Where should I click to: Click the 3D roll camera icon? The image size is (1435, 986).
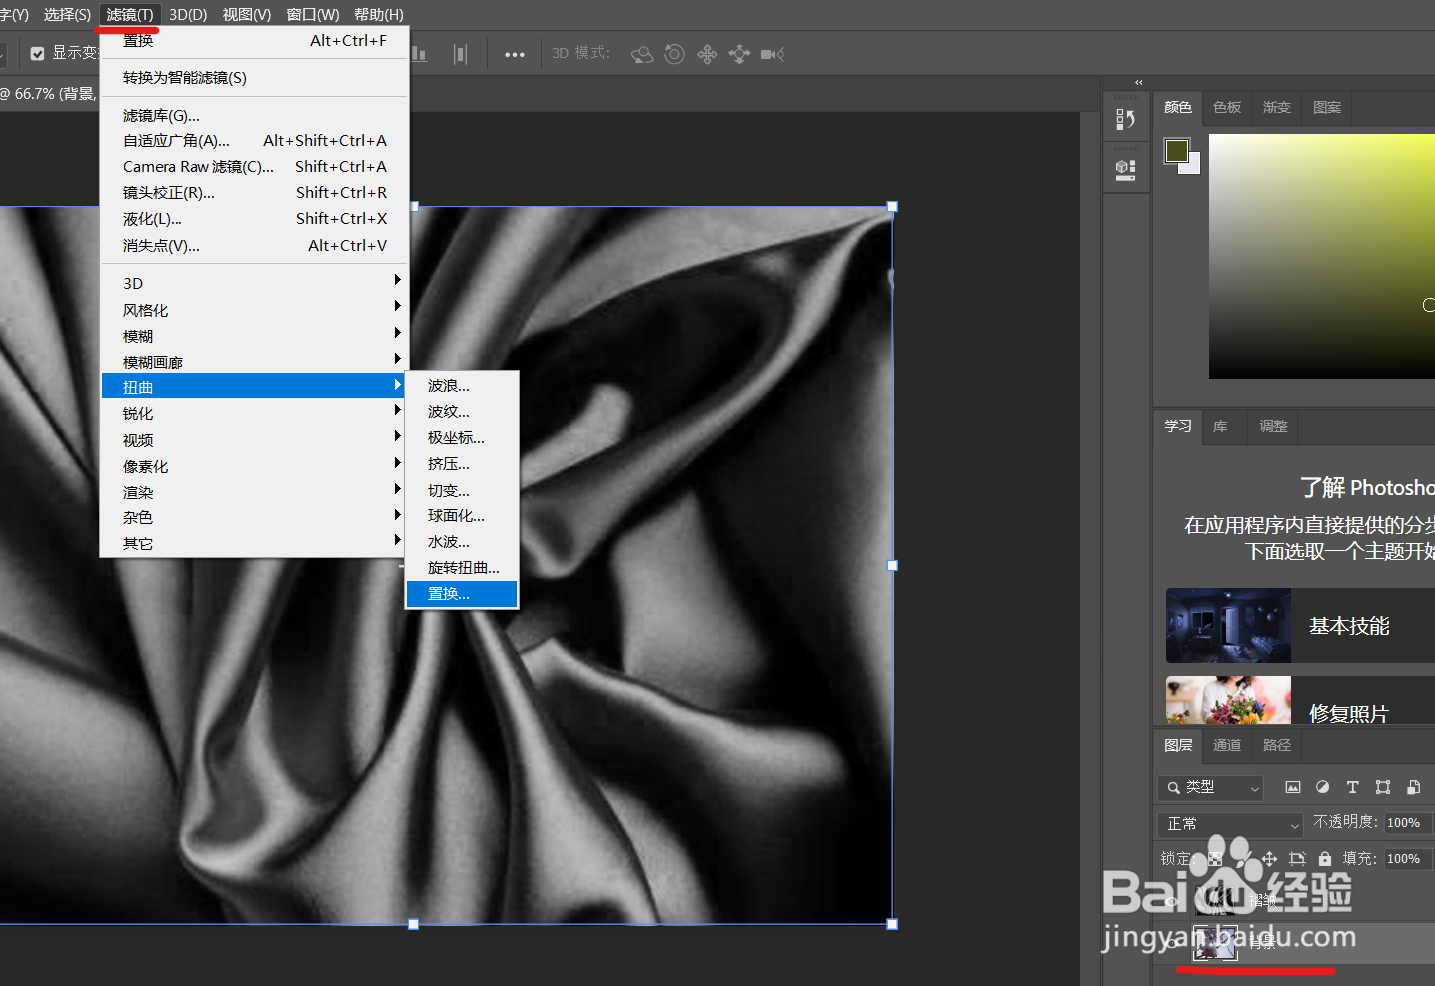click(675, 54)
